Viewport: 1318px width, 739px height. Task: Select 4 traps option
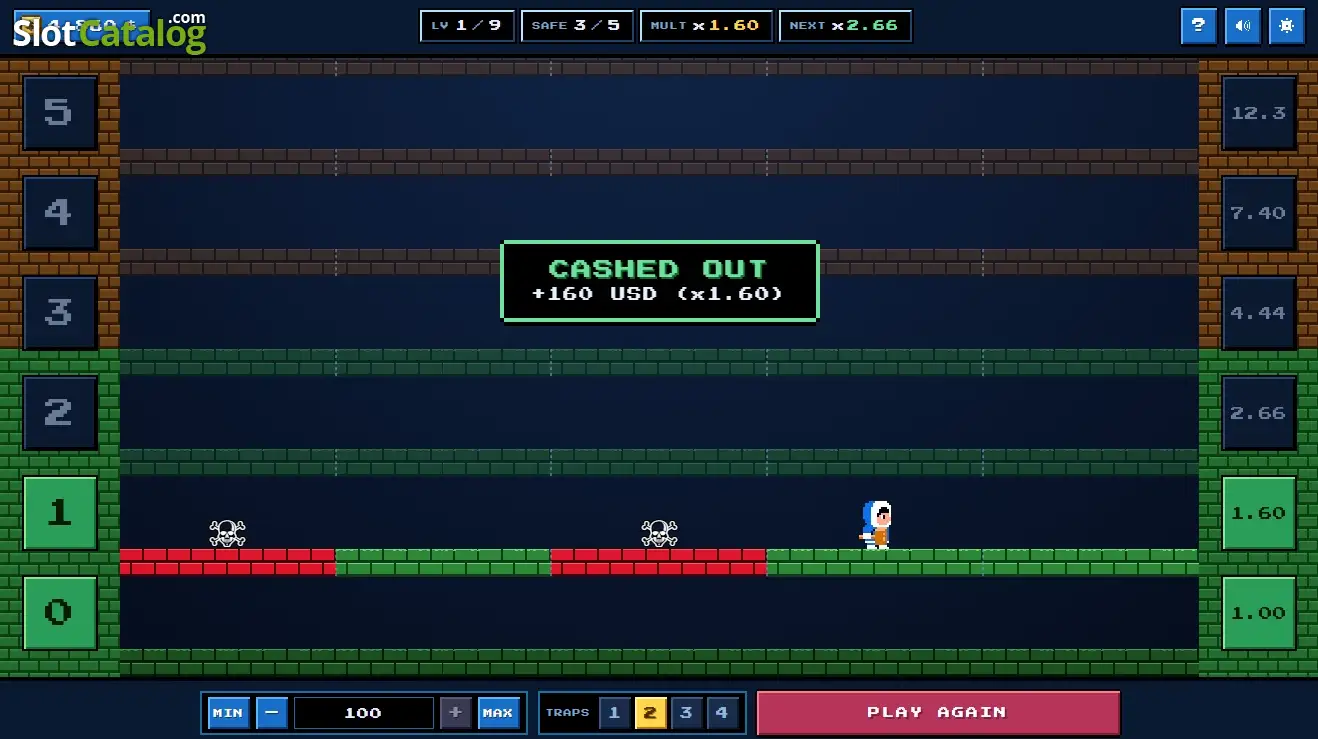click(722, 713)
